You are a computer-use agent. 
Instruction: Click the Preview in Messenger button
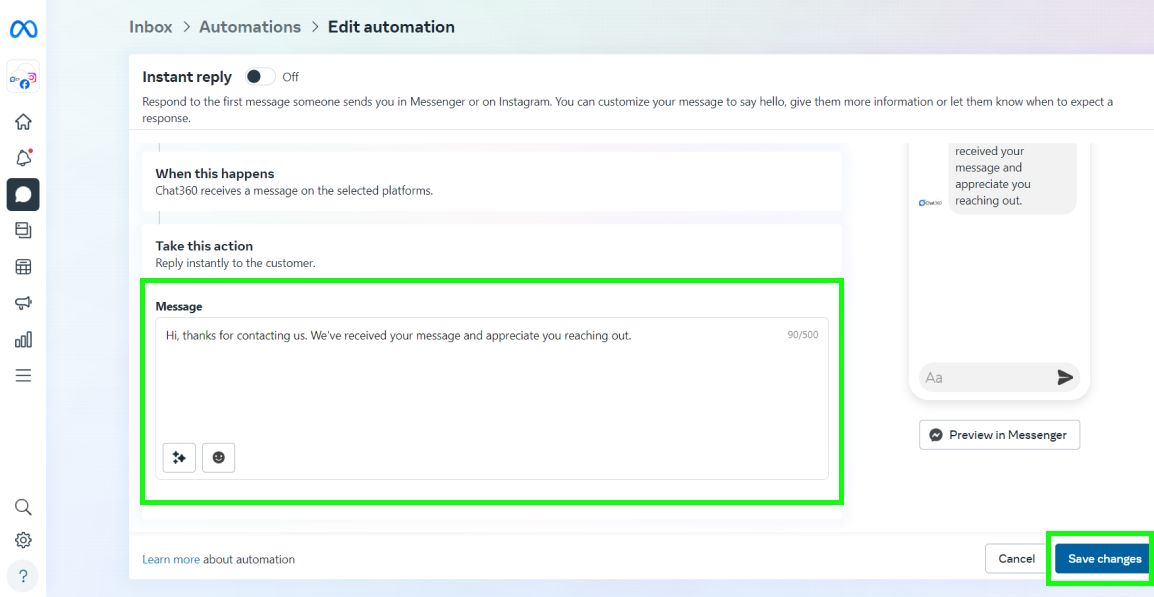coord(999,435)
